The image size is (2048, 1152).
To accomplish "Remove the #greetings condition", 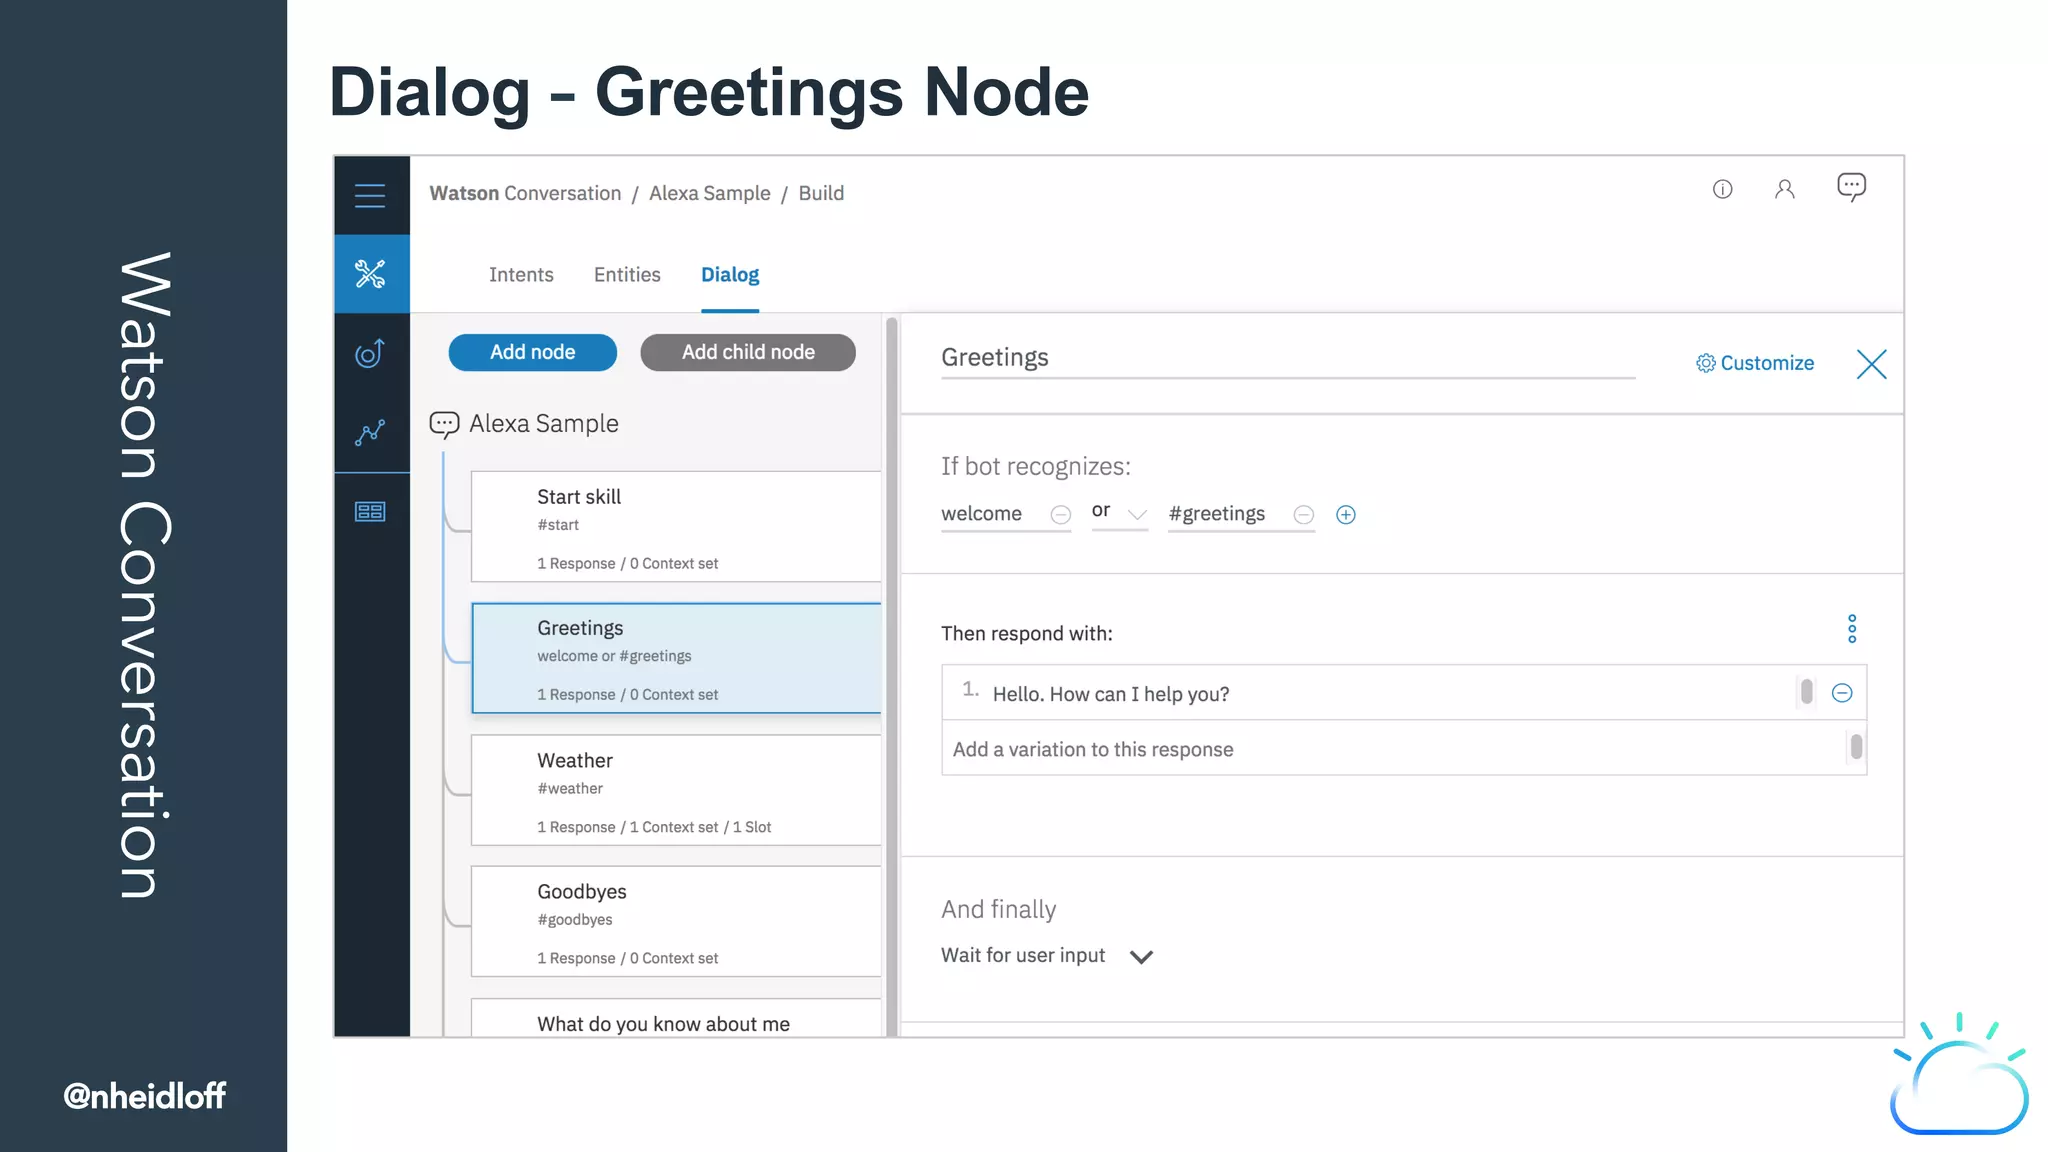I will click(x=1303, y=514).
